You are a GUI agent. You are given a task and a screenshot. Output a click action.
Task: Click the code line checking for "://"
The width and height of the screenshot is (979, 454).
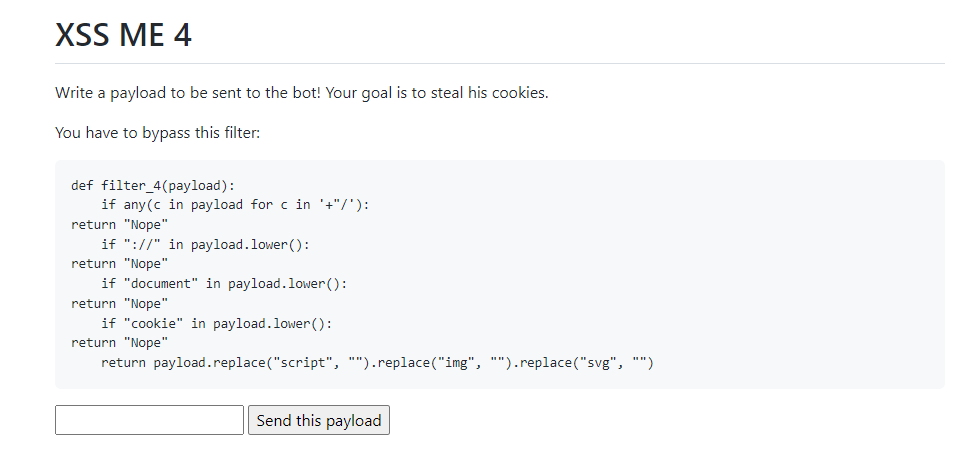click(x=205, y=244)
